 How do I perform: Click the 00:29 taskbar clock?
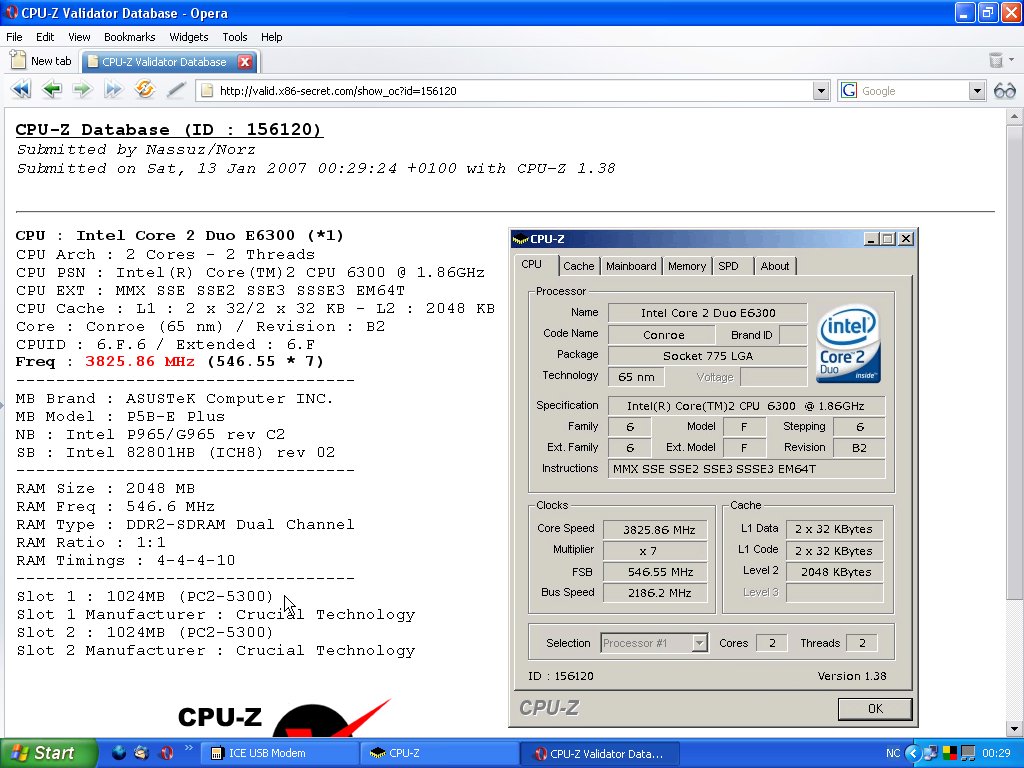coord(997,754)
